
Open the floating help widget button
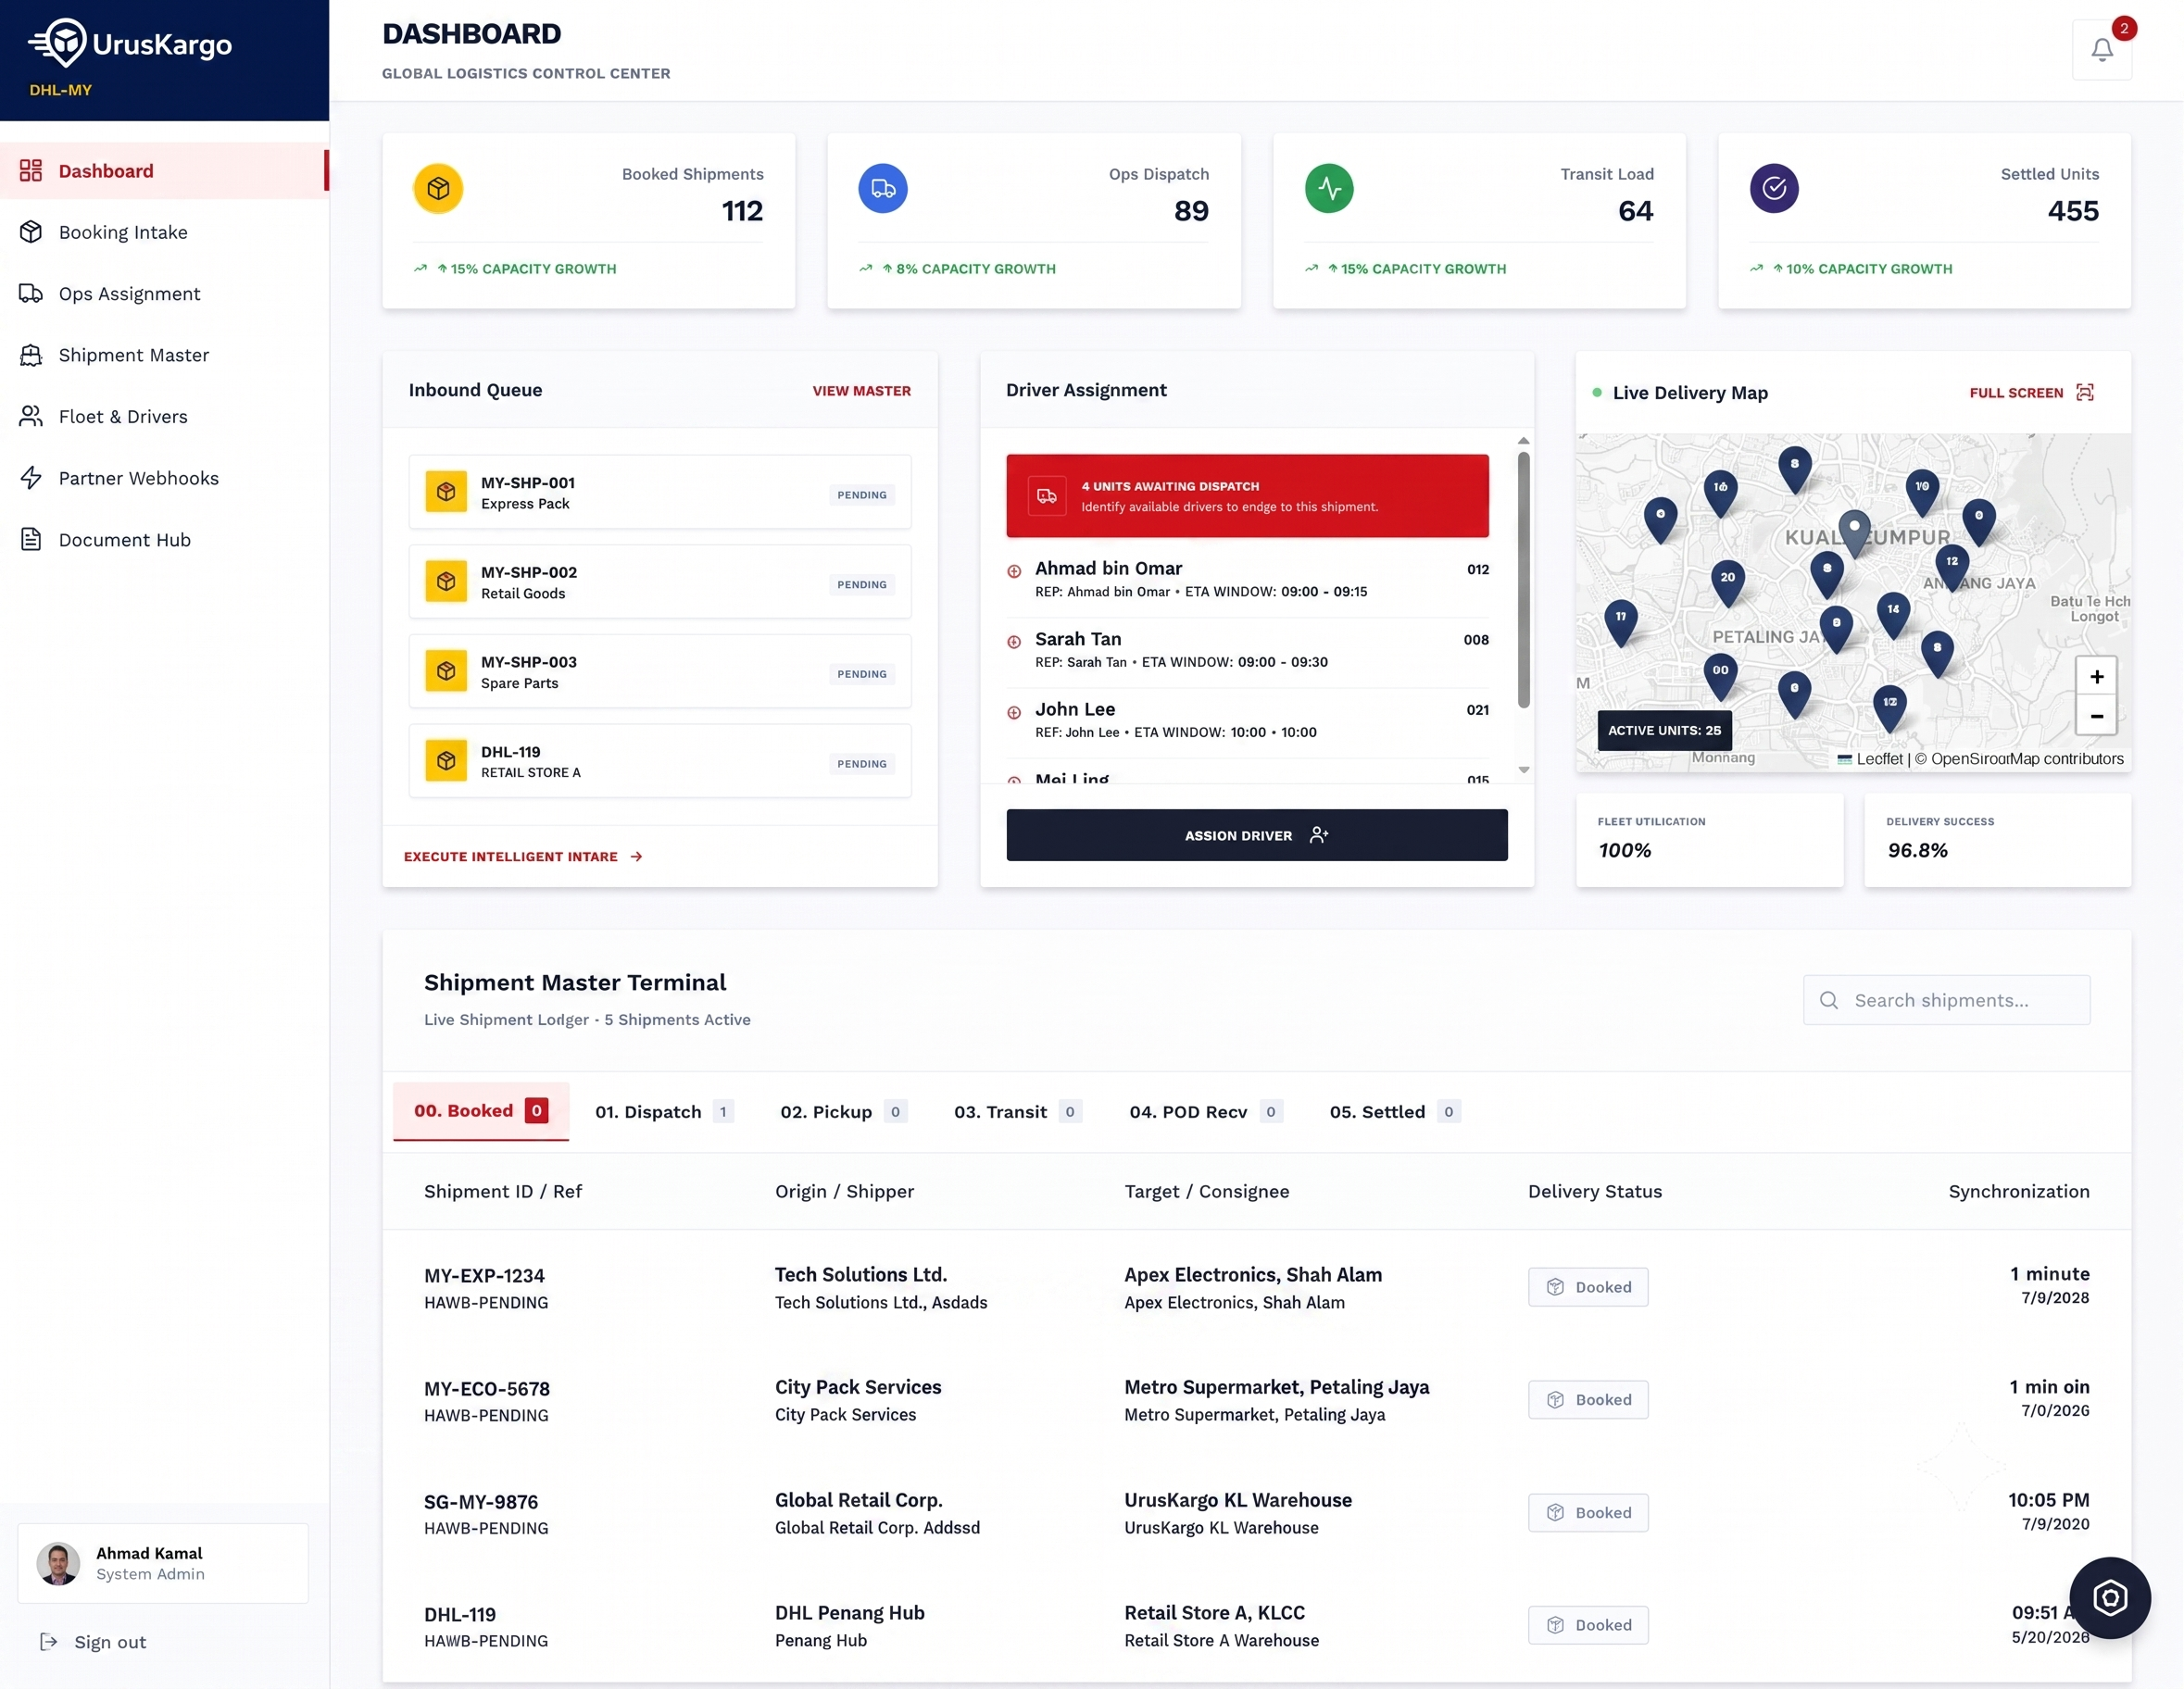coord(2109,1598)
